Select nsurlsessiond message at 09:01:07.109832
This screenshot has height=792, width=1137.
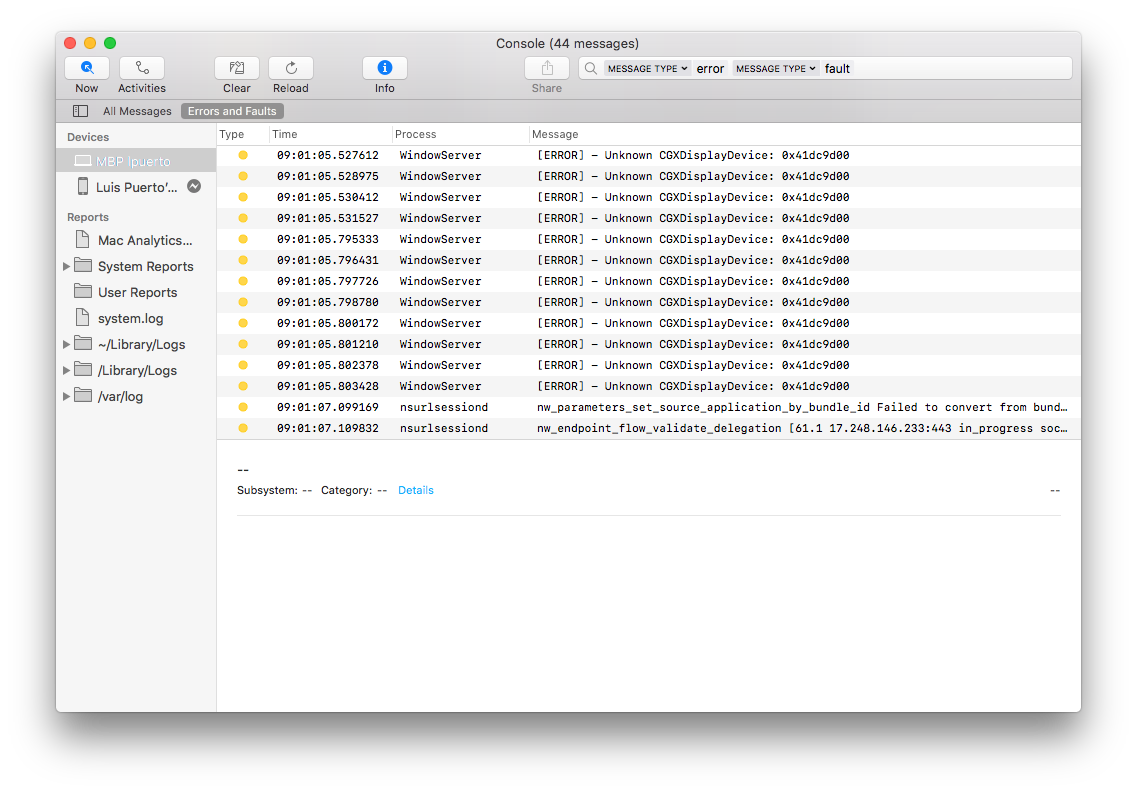(x=648, y=429)
